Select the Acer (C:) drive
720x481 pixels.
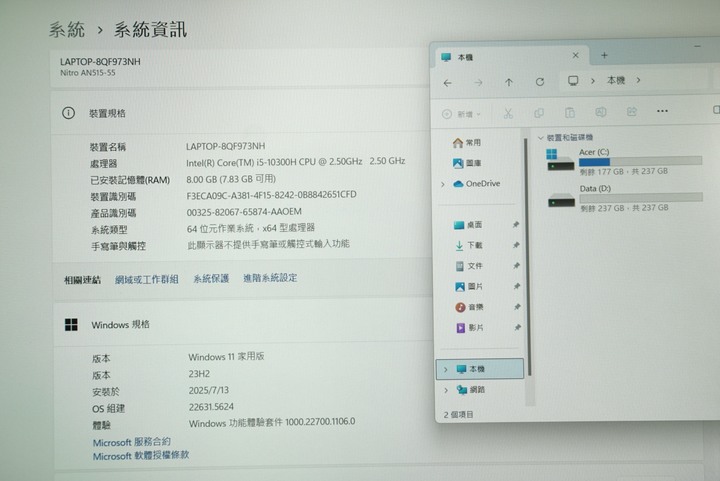623,162
